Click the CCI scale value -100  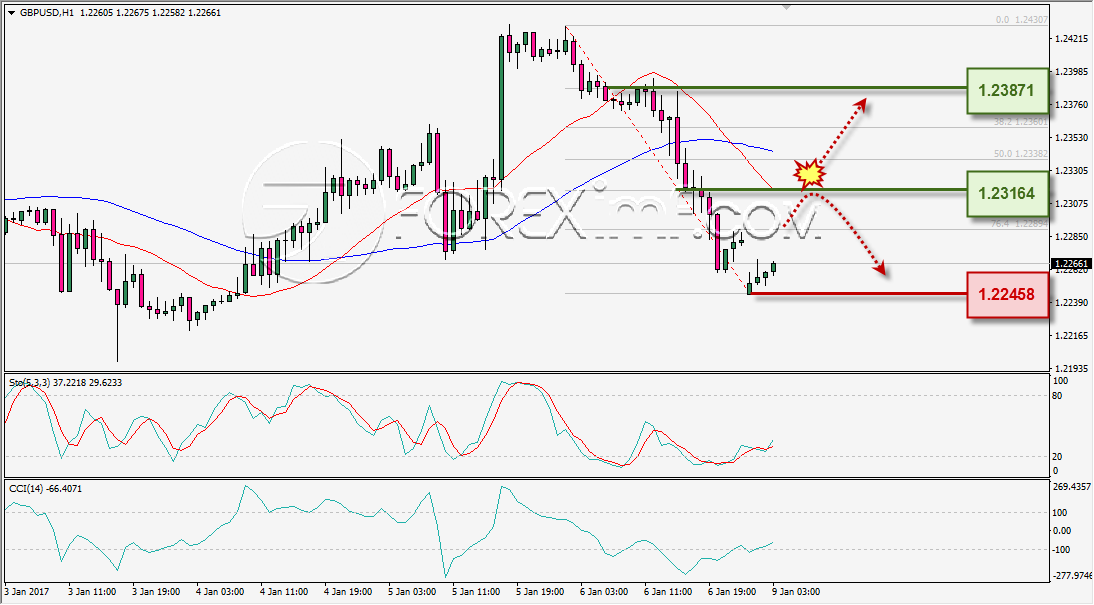pyautogui.click(x=1061, y=550)
